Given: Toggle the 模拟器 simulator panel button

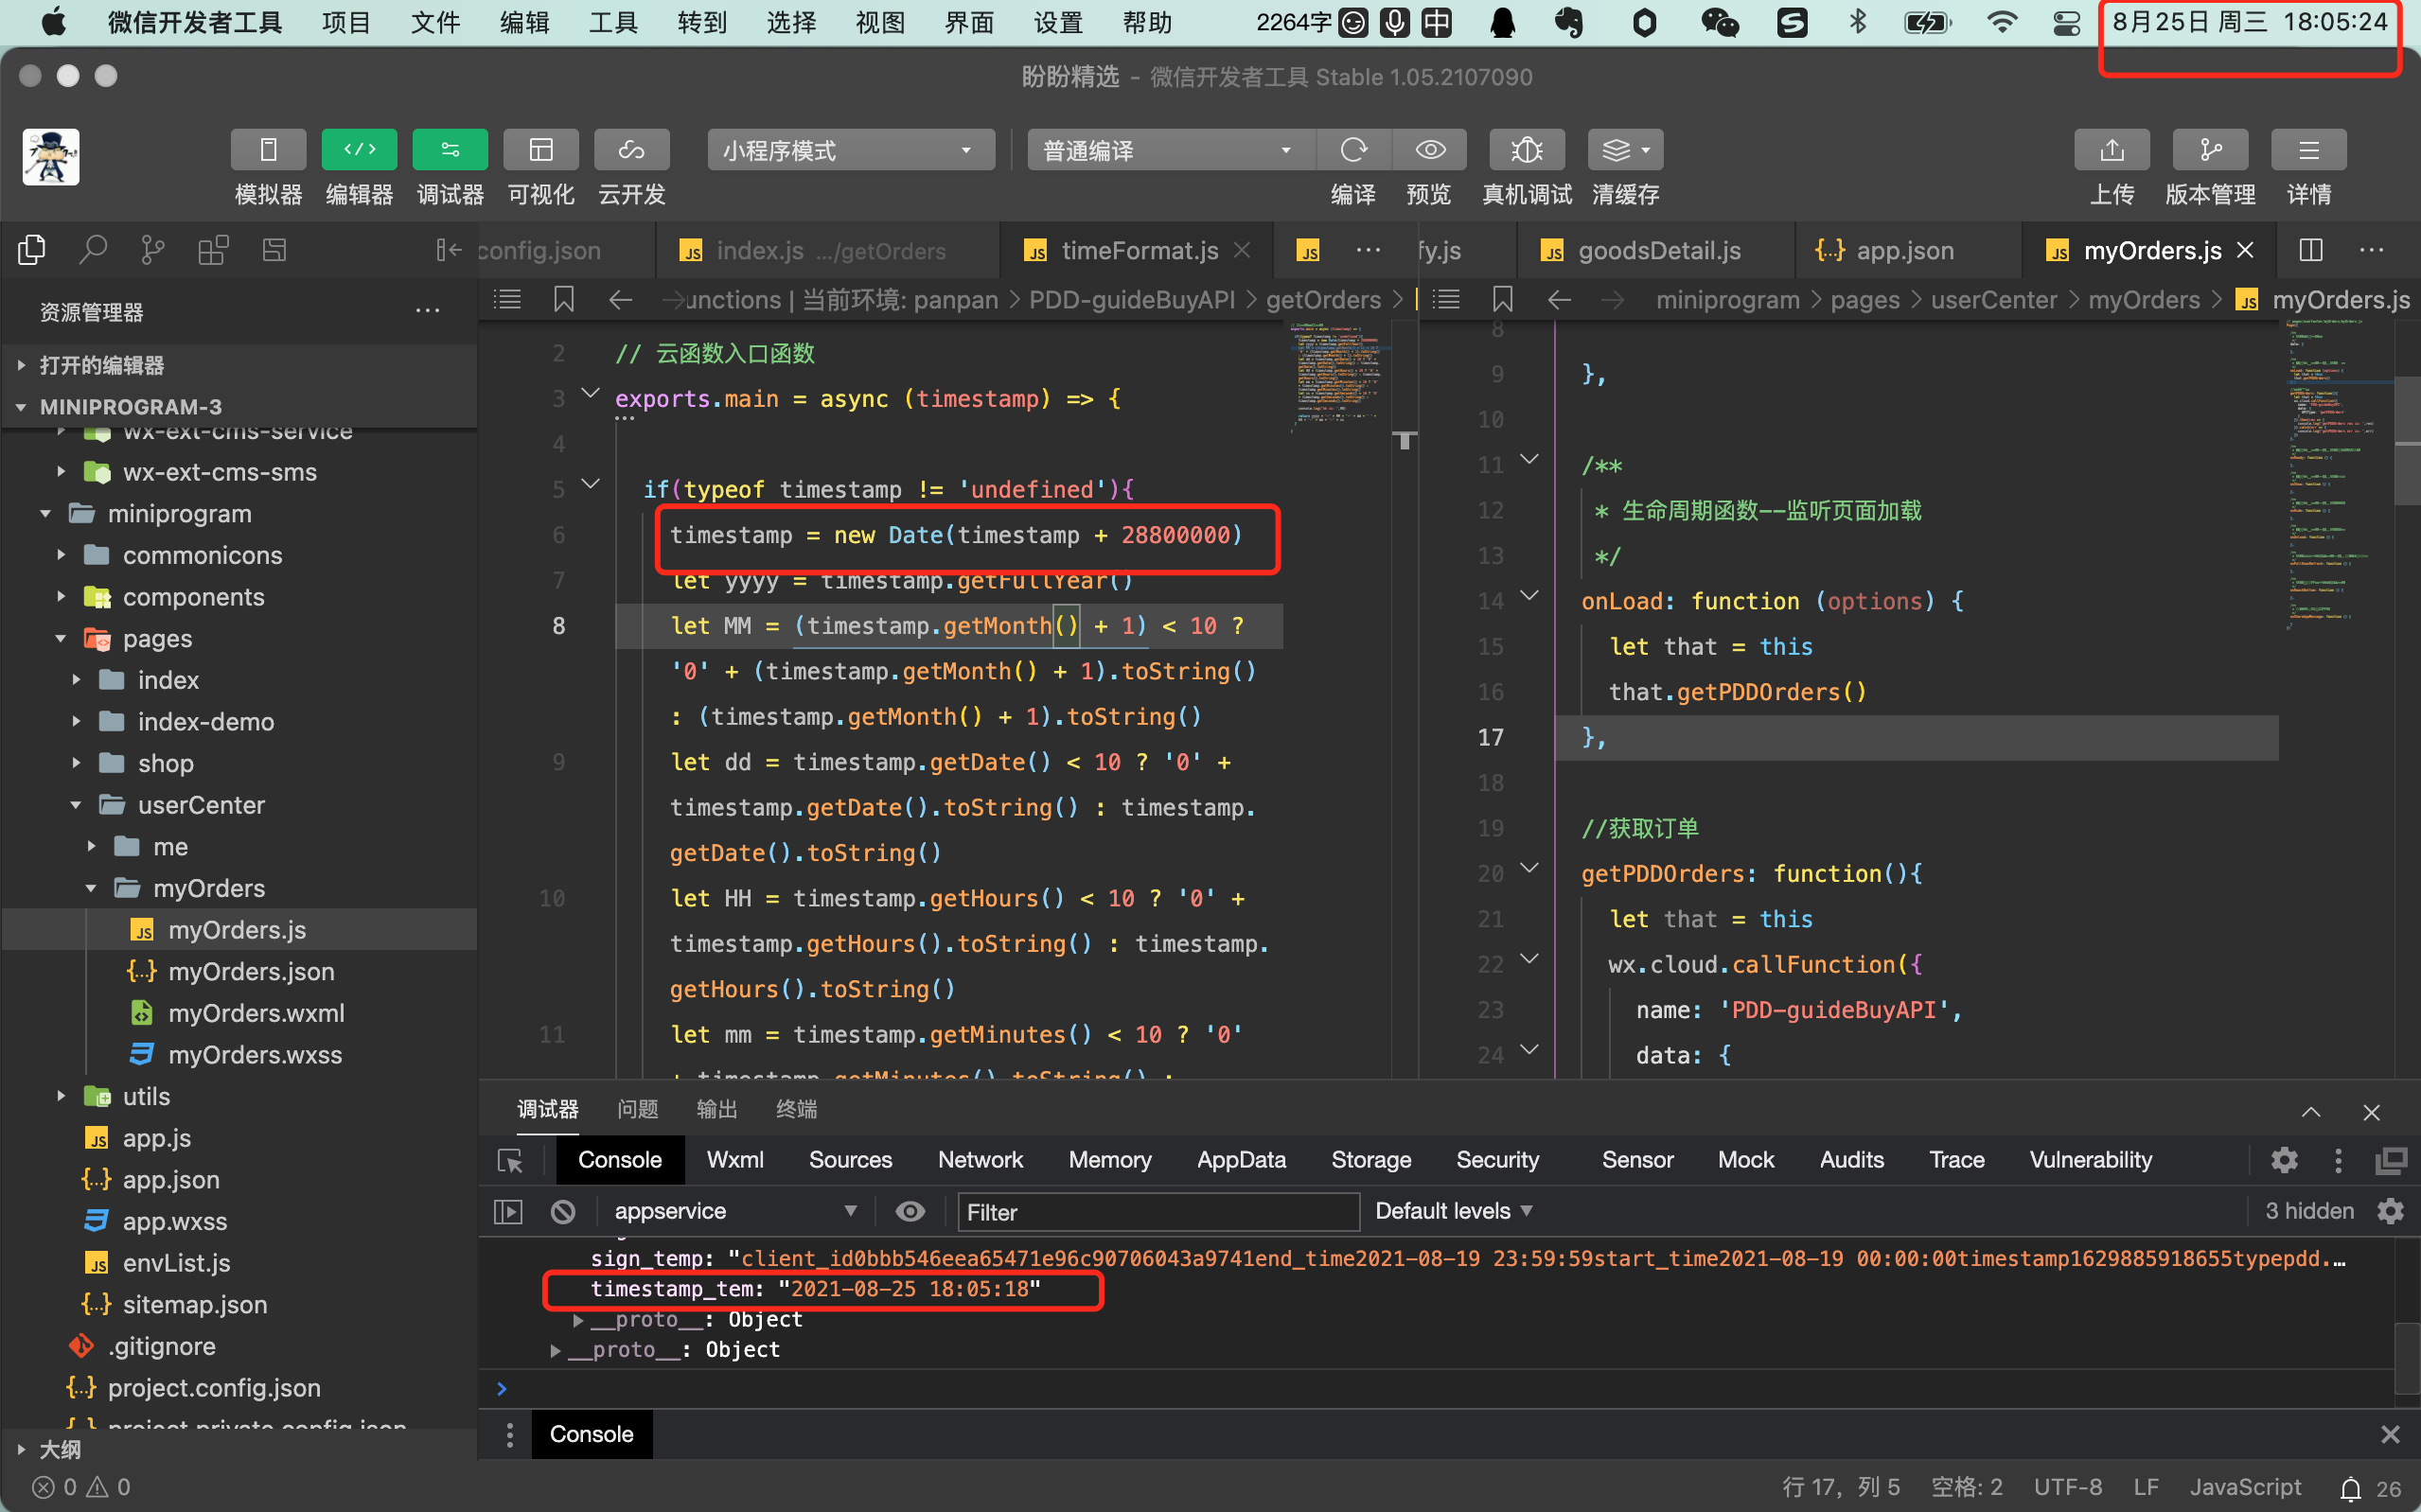Looking at the screenshot, I should coord(268,150).
